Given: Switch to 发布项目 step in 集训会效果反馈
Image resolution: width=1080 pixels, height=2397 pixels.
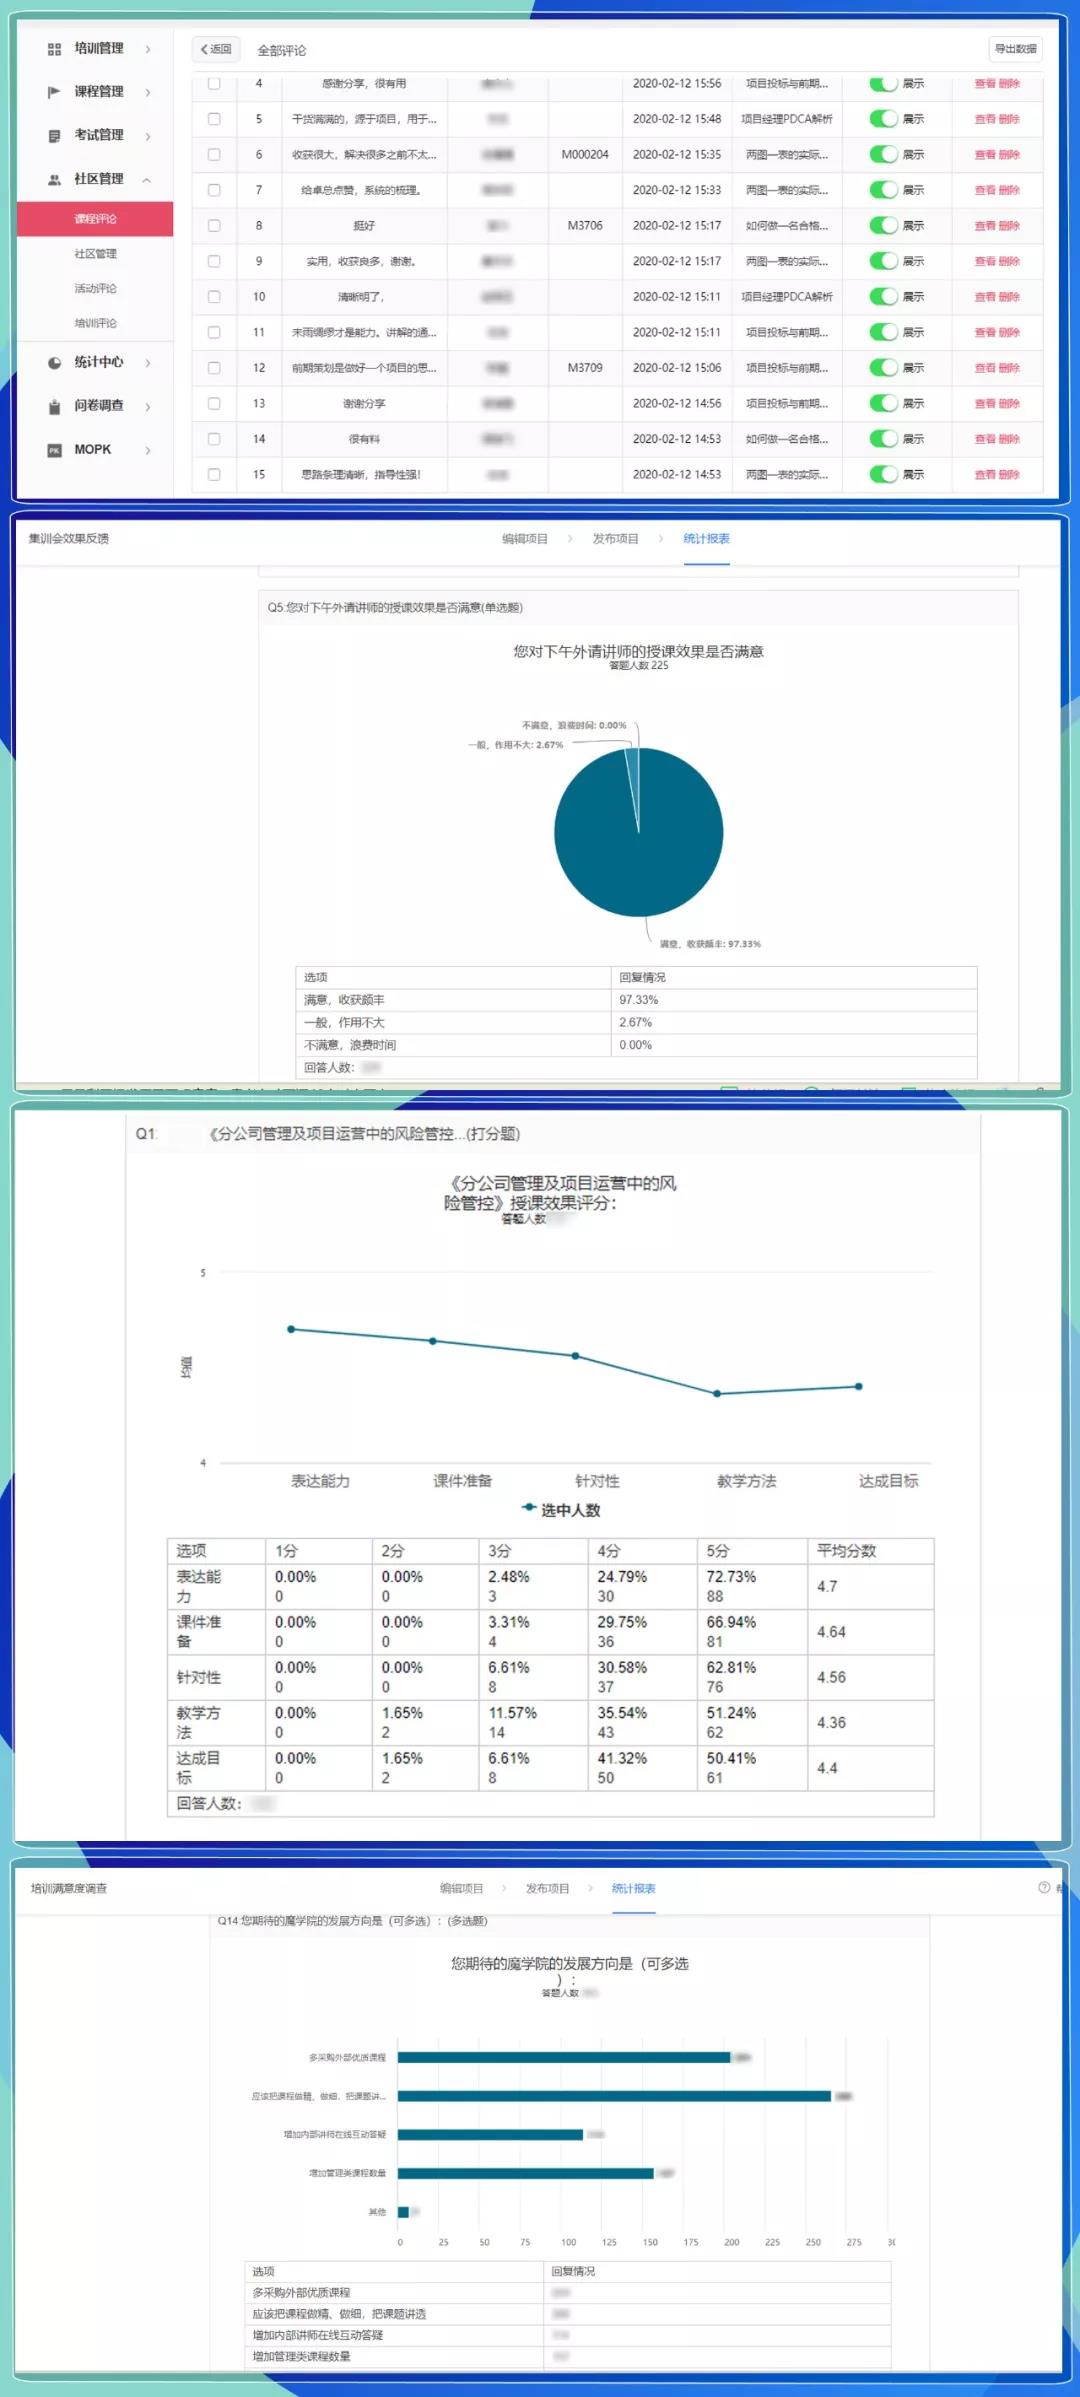Looking at the screenshot, I should [615, 539].
